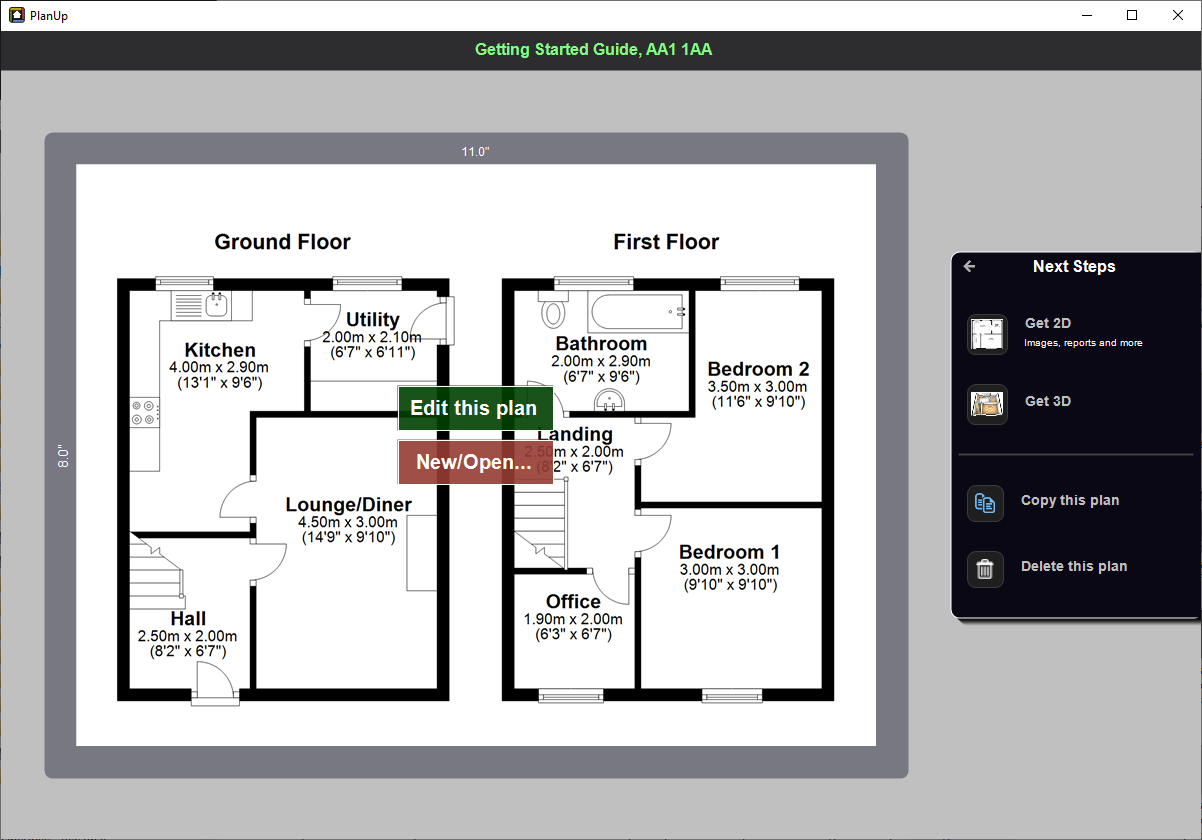Choose the Get 3D text label
Viewport: 1202px width, 840px height.
tap(1048, 401)
